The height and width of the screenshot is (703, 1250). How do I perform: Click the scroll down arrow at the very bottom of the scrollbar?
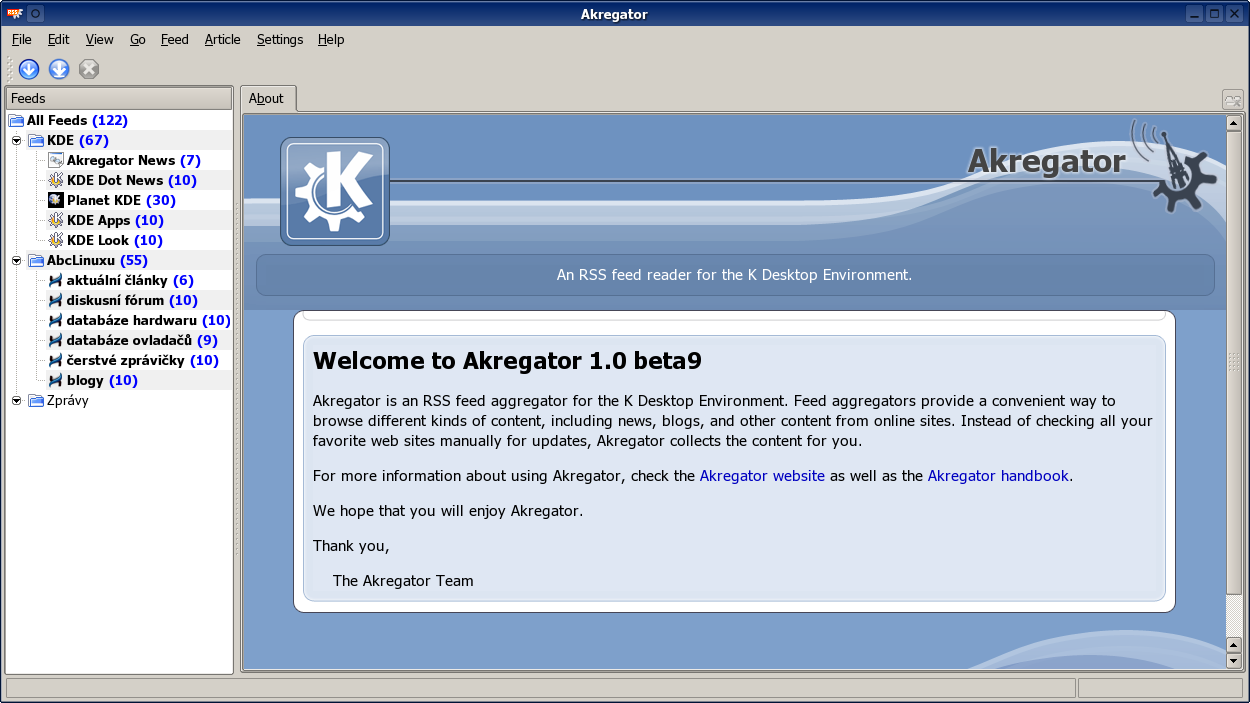[x=1234, y=661]
